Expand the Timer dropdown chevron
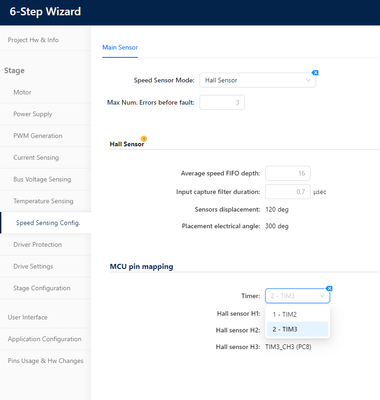 [x=322, y=296]
